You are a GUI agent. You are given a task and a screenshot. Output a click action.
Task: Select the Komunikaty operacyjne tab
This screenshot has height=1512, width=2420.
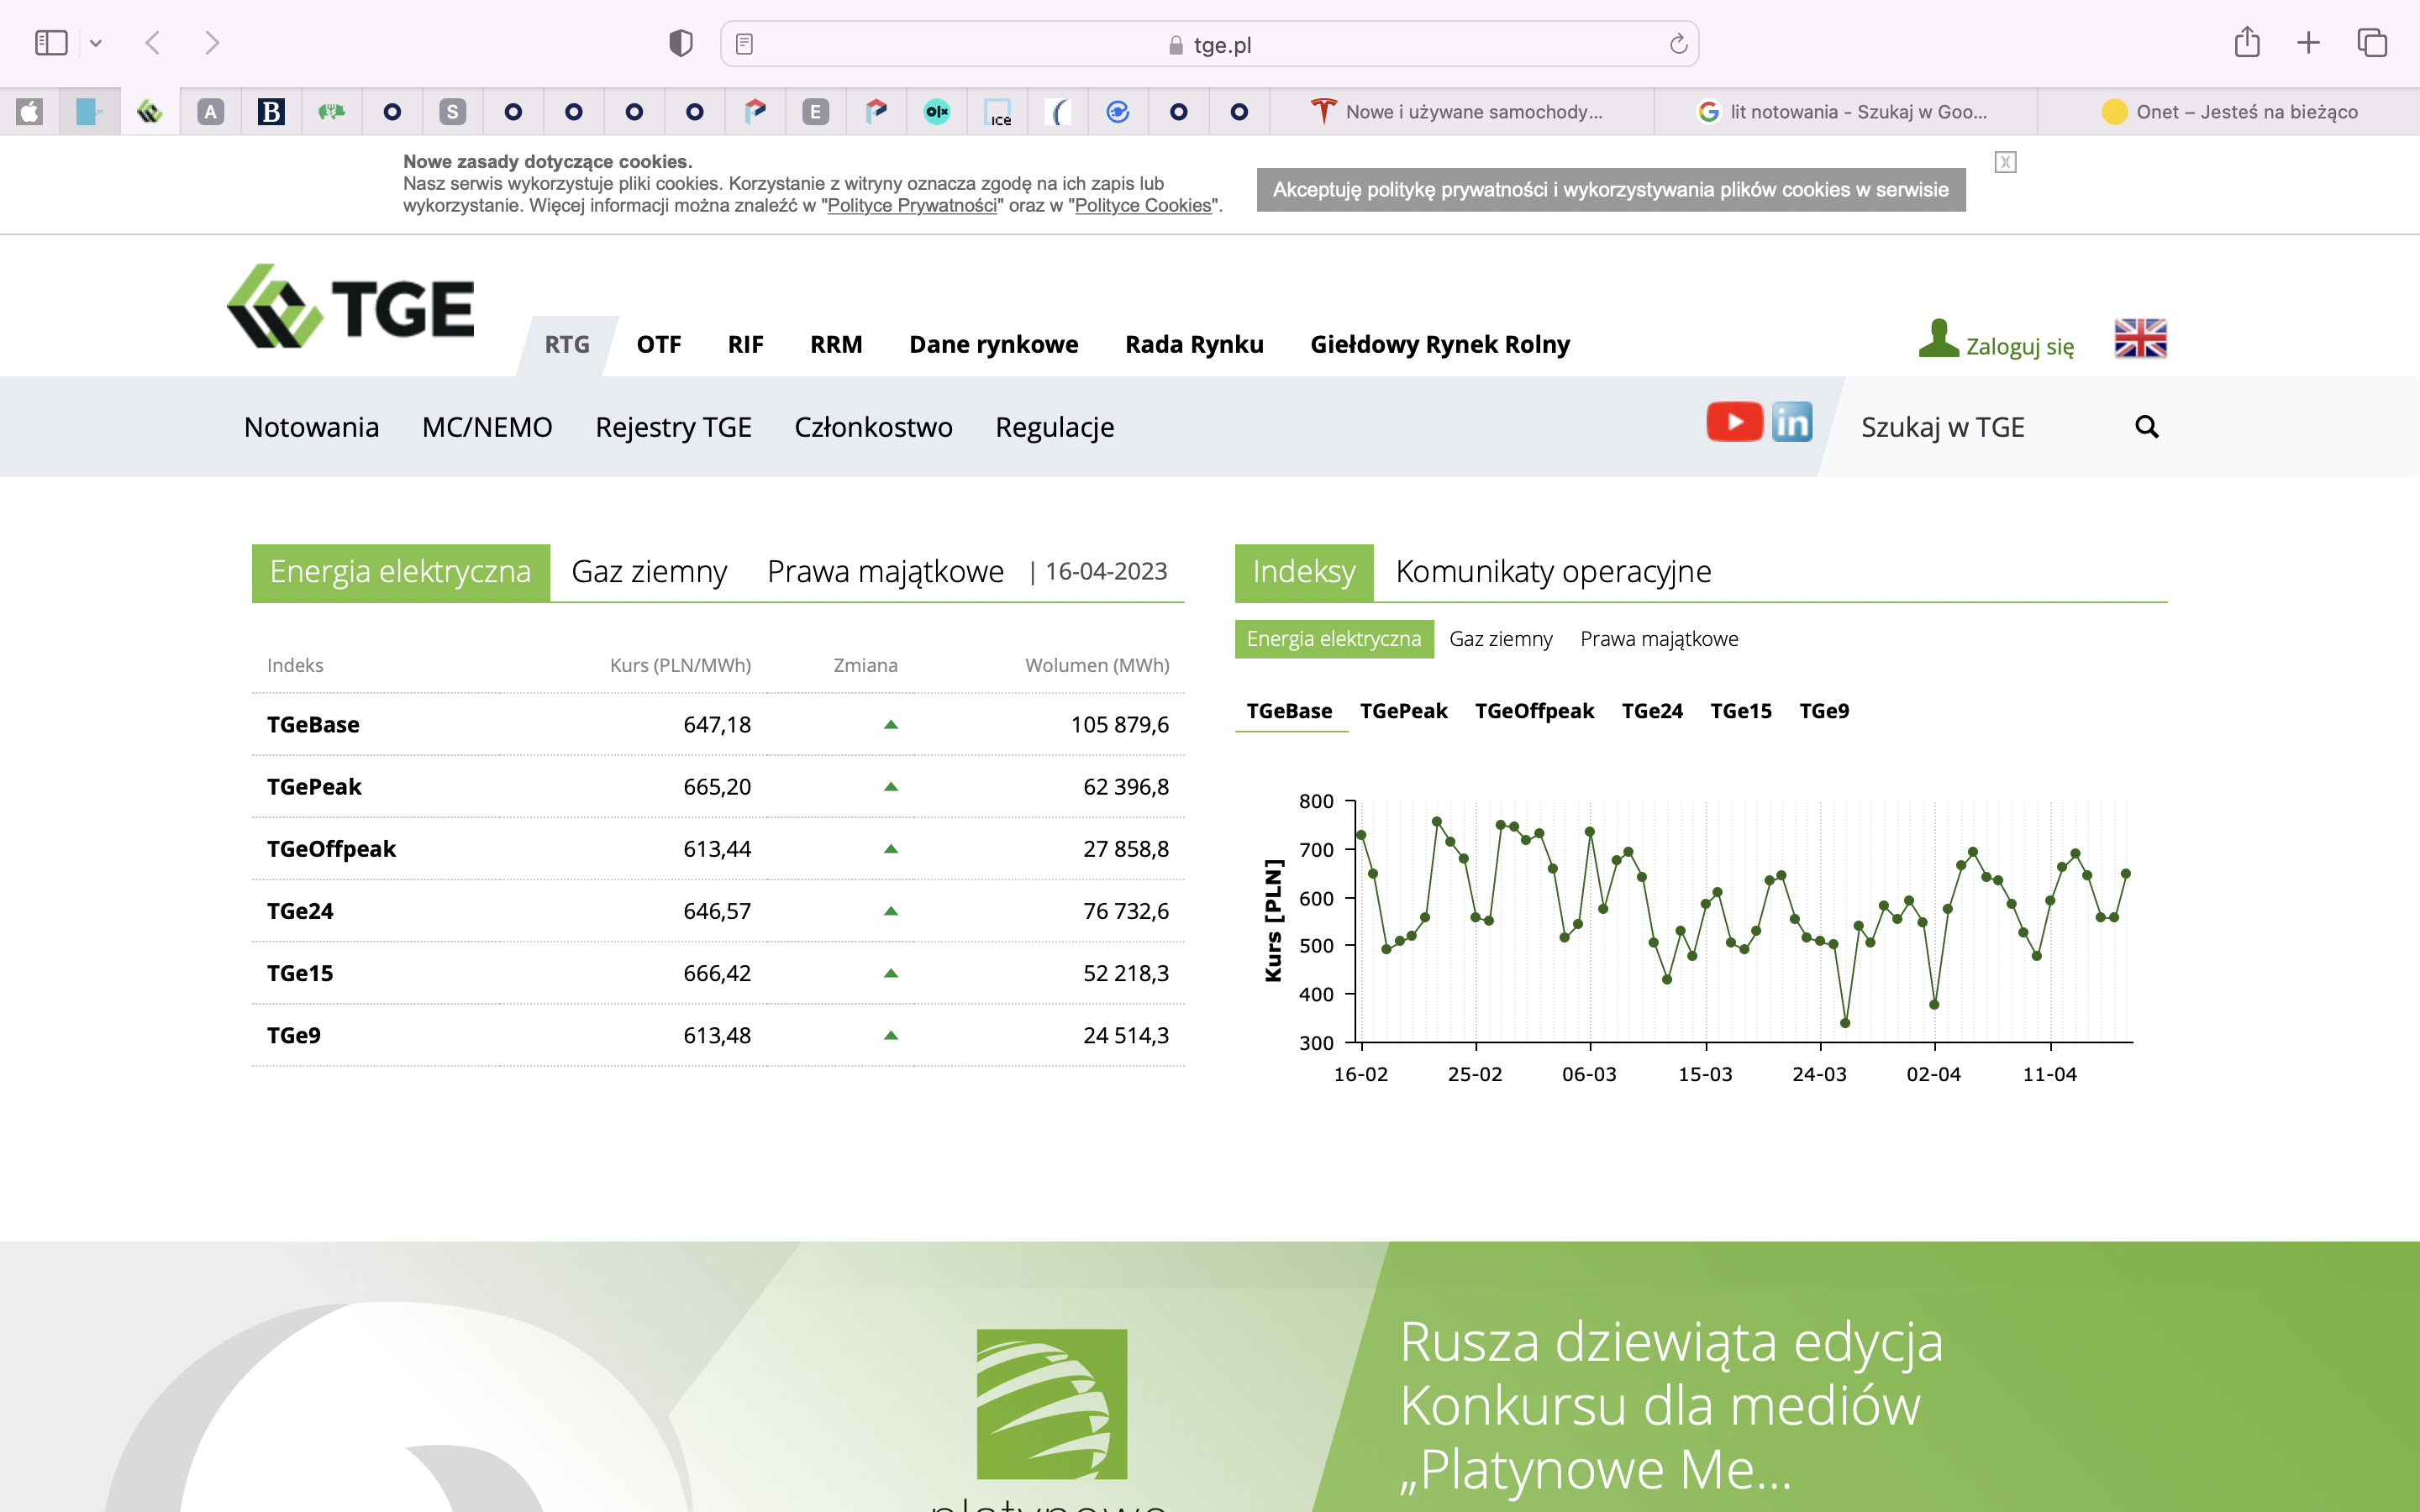point(1553,572)
